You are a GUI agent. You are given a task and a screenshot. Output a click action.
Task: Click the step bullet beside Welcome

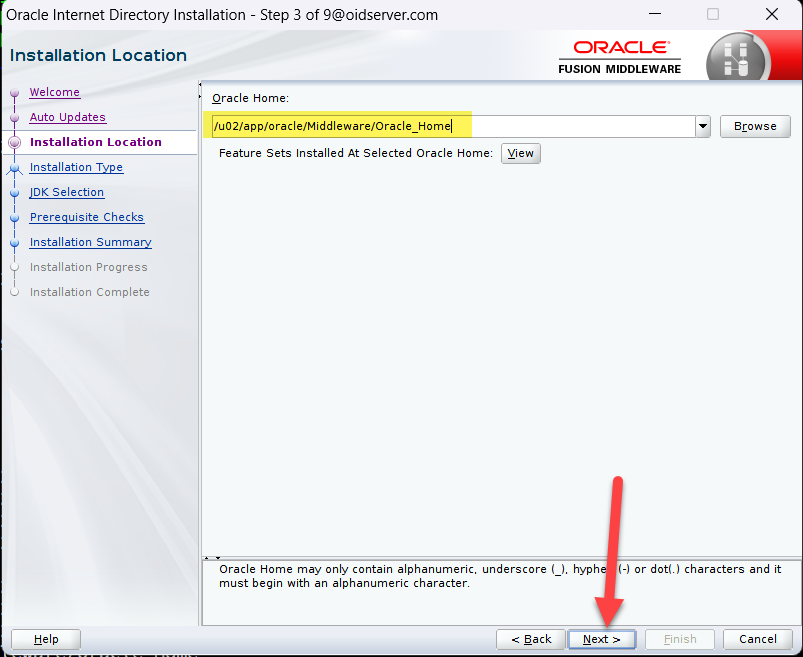tap(14, 93)
